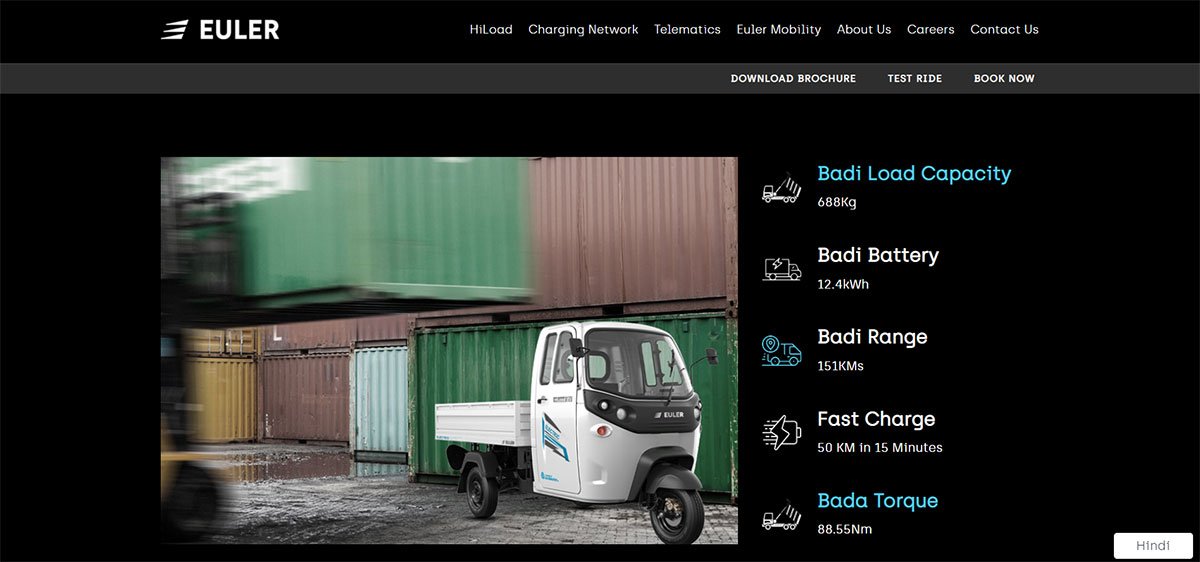Select the Bada Torque truck icon
Image resolution: width=1200 pixels, height=562 pixels.
782,514
